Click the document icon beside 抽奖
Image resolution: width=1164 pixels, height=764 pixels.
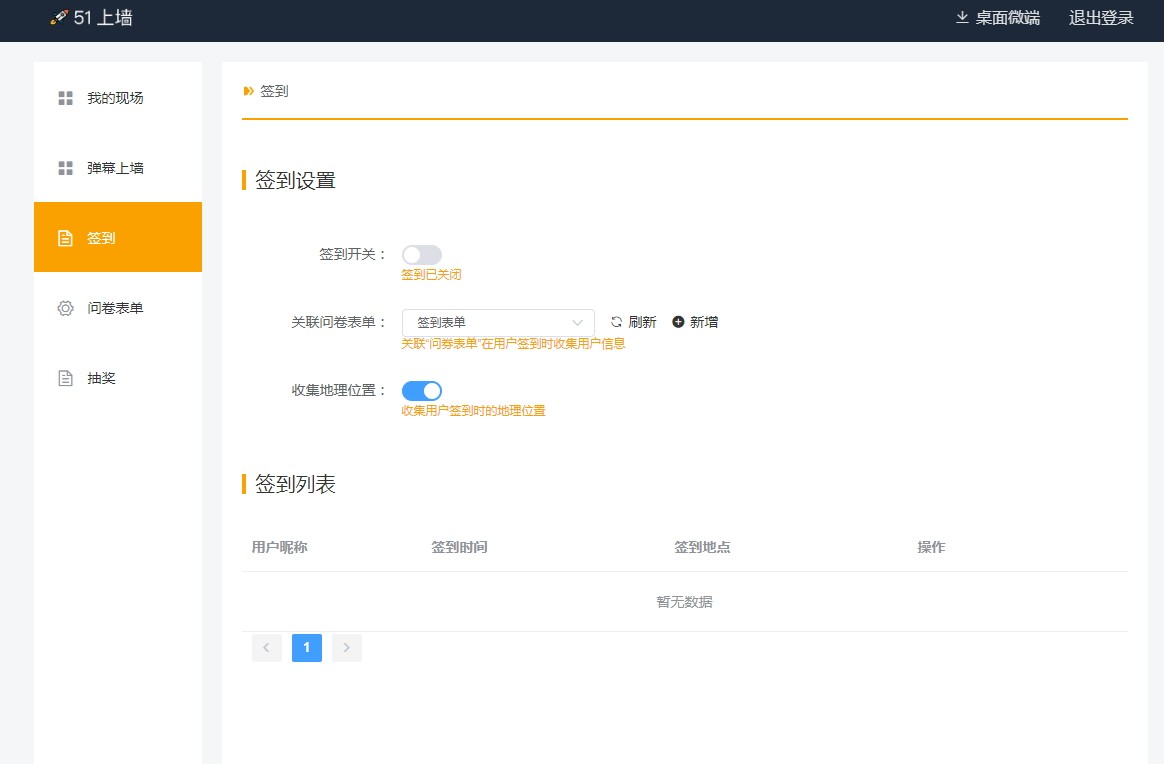click(x=65, y=378)
